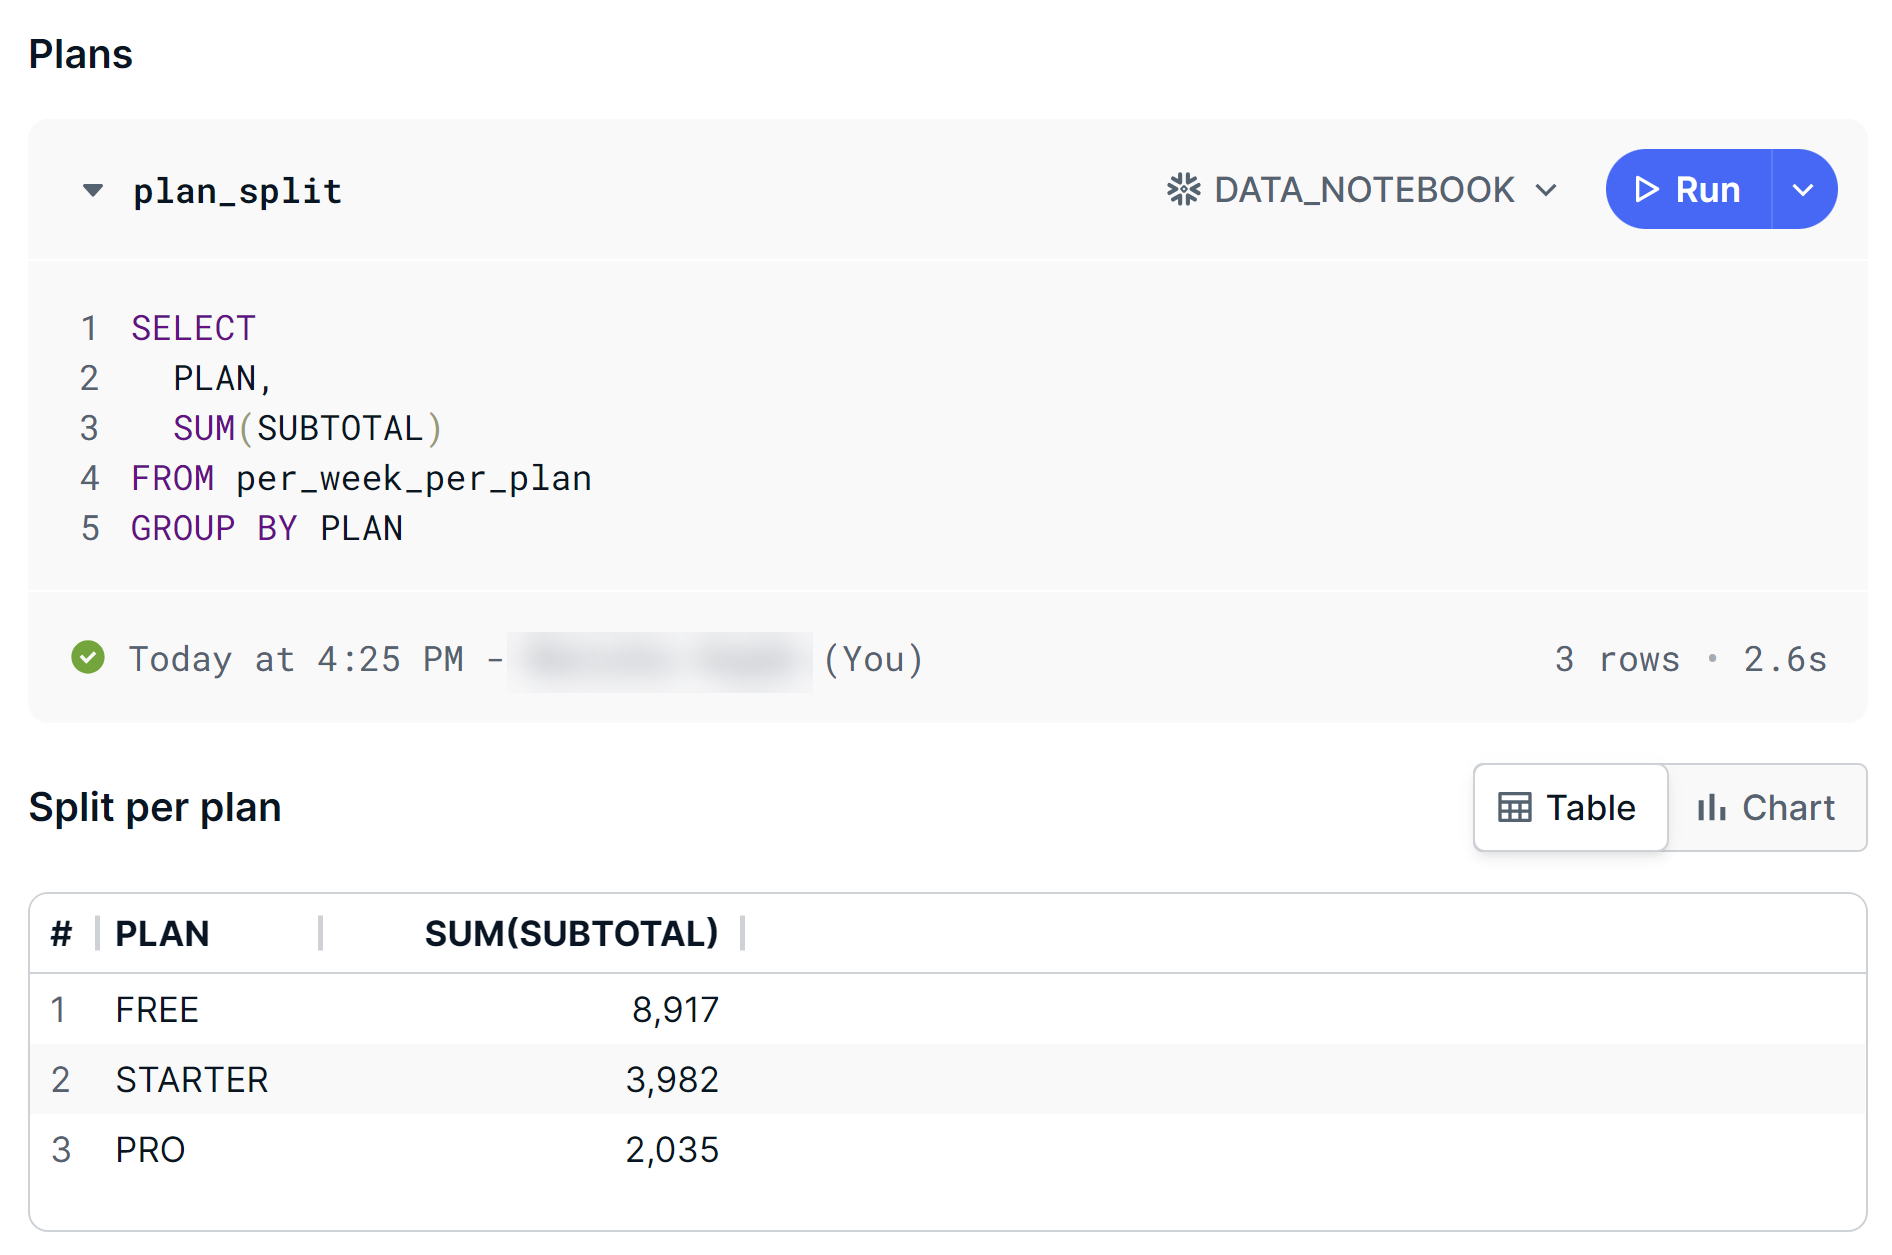Select the Table tab above the results
Image resolution: width=1892 pixels, height=1255 pixels.
[1569, 807]
